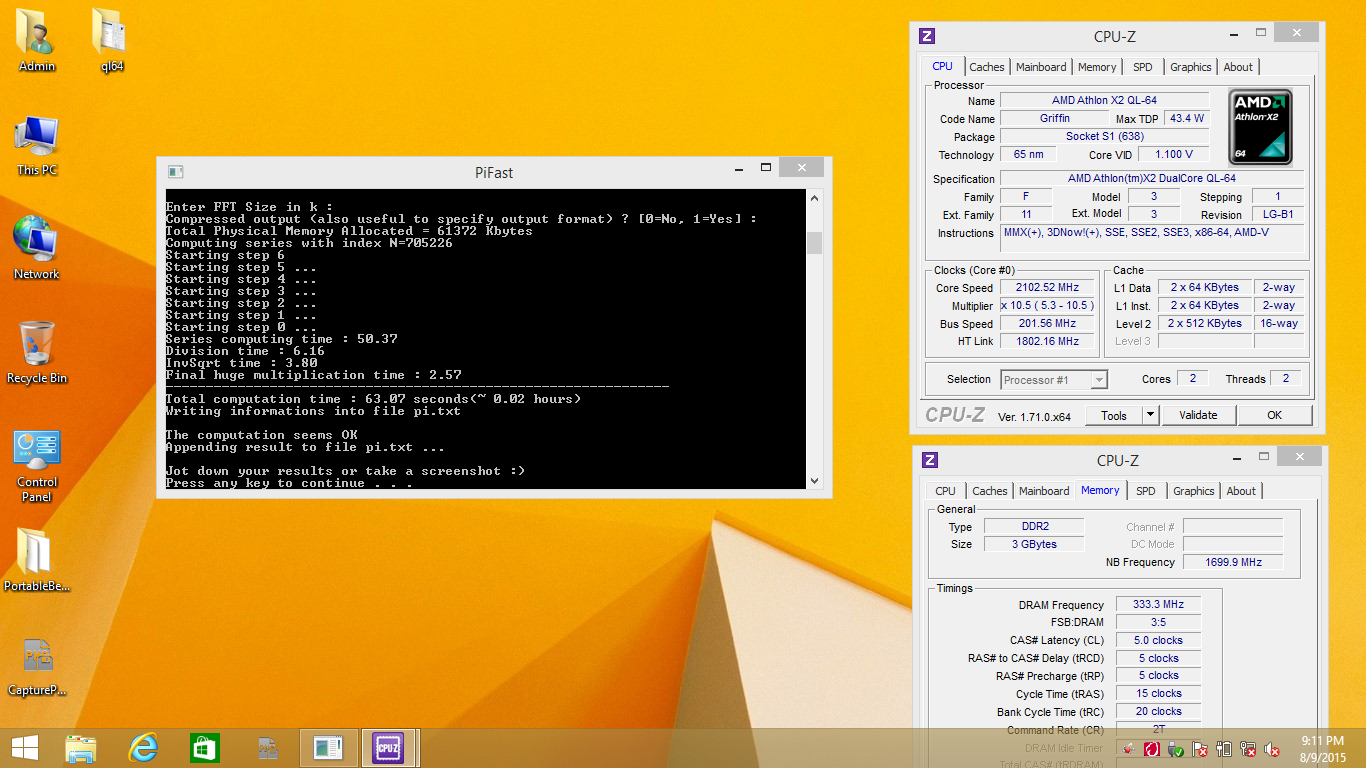Open the Action Center flag tray icon

1201,748
